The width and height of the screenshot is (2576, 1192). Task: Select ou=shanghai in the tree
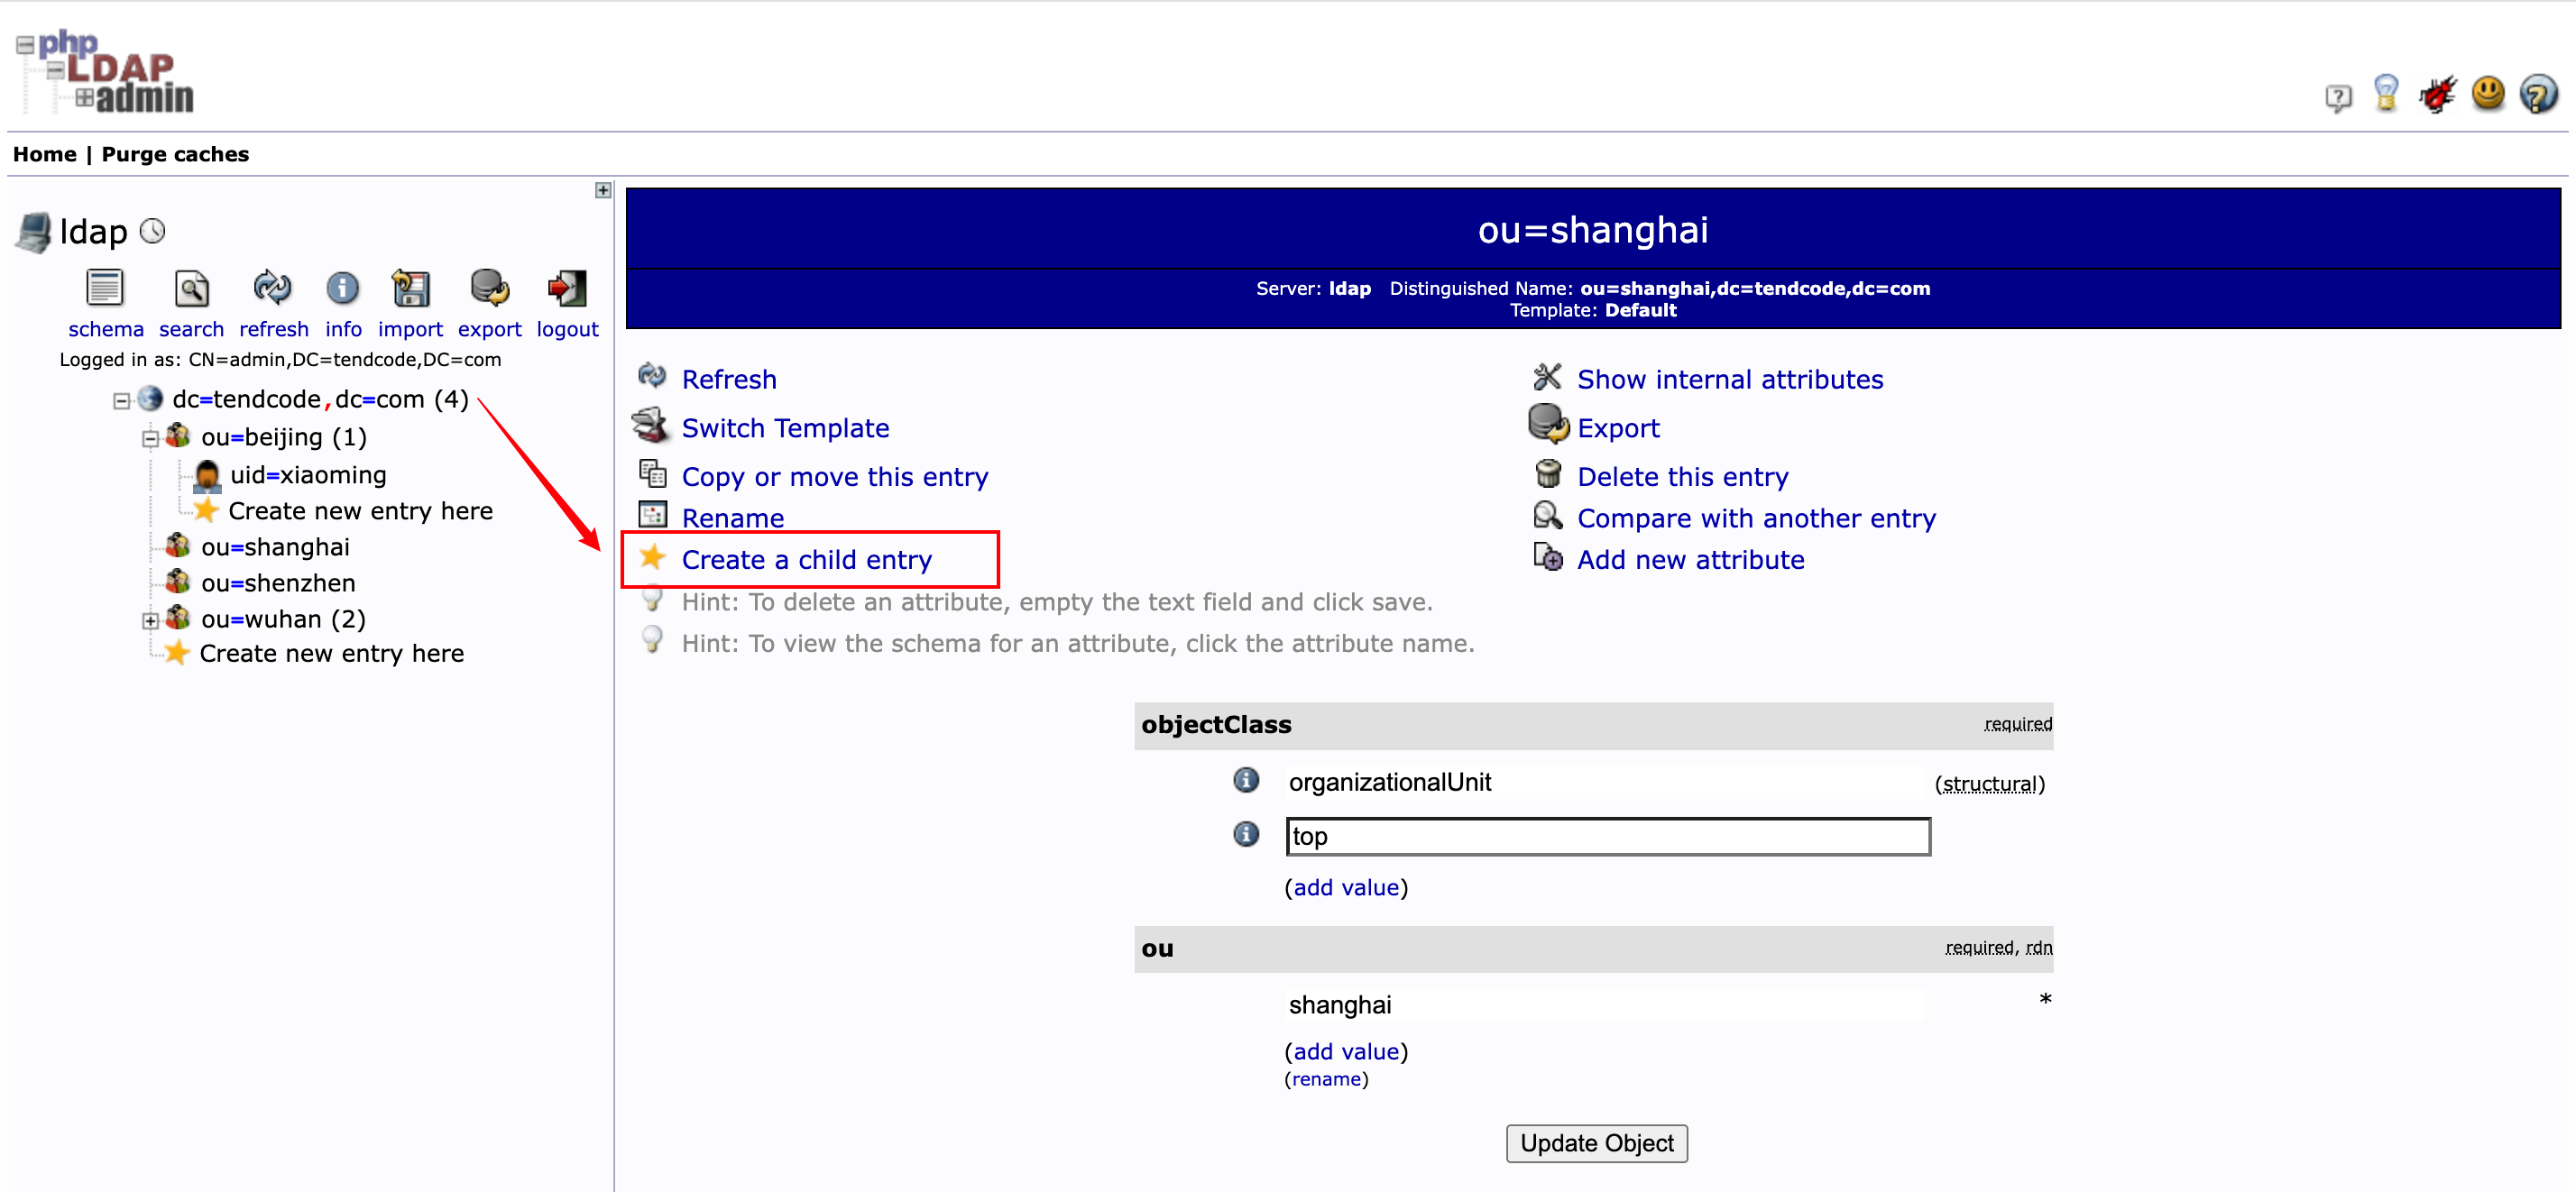275,547
